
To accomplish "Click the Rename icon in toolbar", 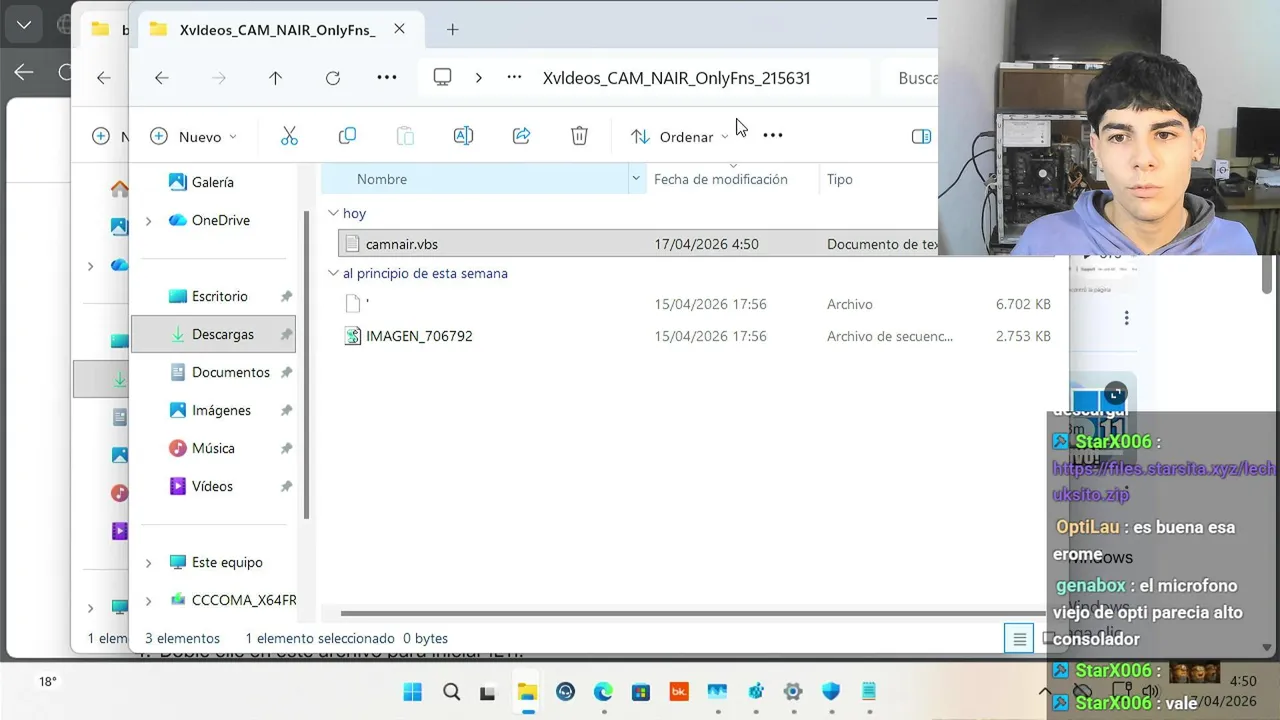I will click(x=463, y=136).
